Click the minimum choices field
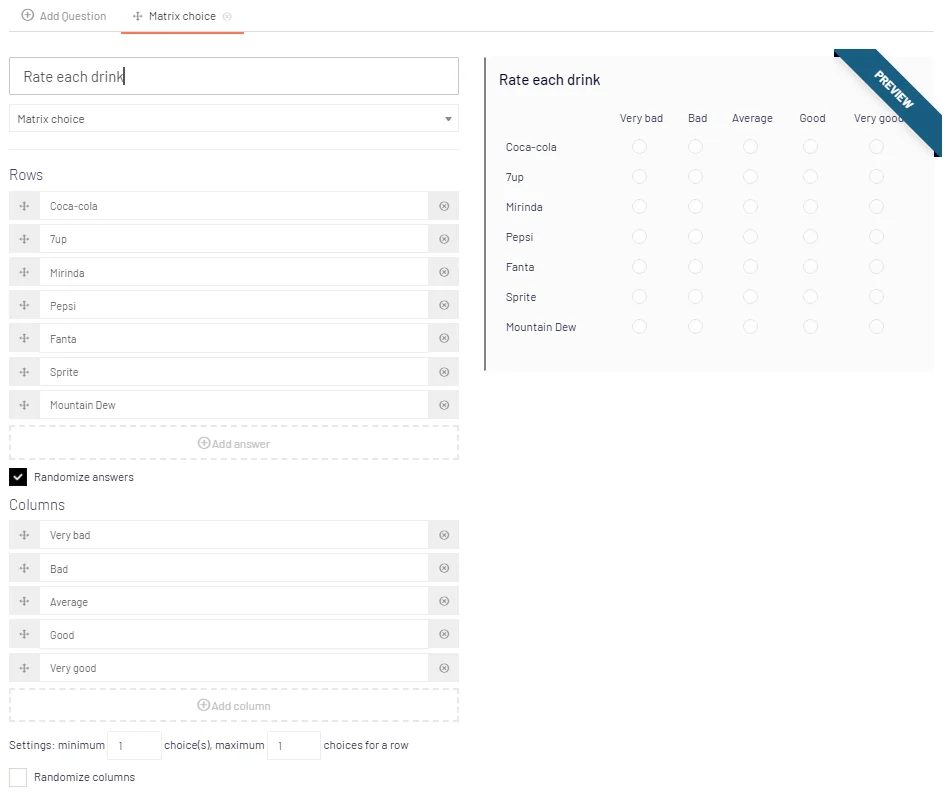 click(x=134, y=745)
